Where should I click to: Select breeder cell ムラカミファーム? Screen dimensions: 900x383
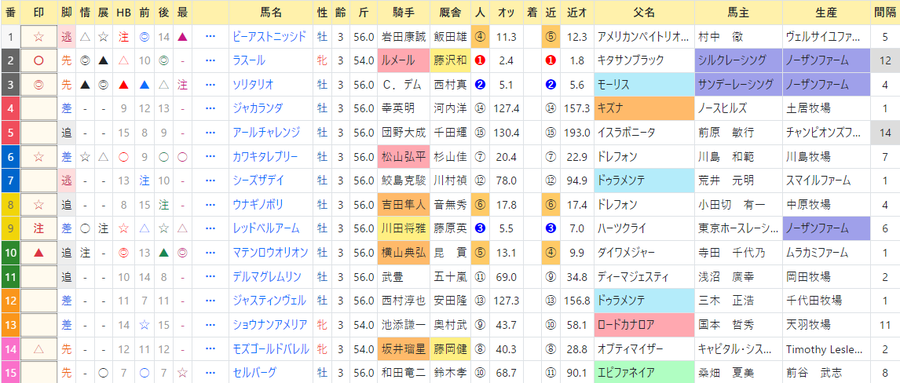pyautogui.click(x=827, y=252)
